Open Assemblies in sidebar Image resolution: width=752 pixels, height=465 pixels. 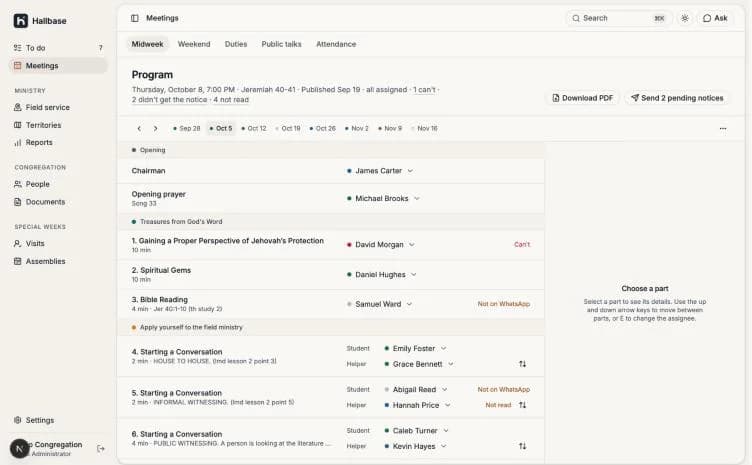coord(58,261)
